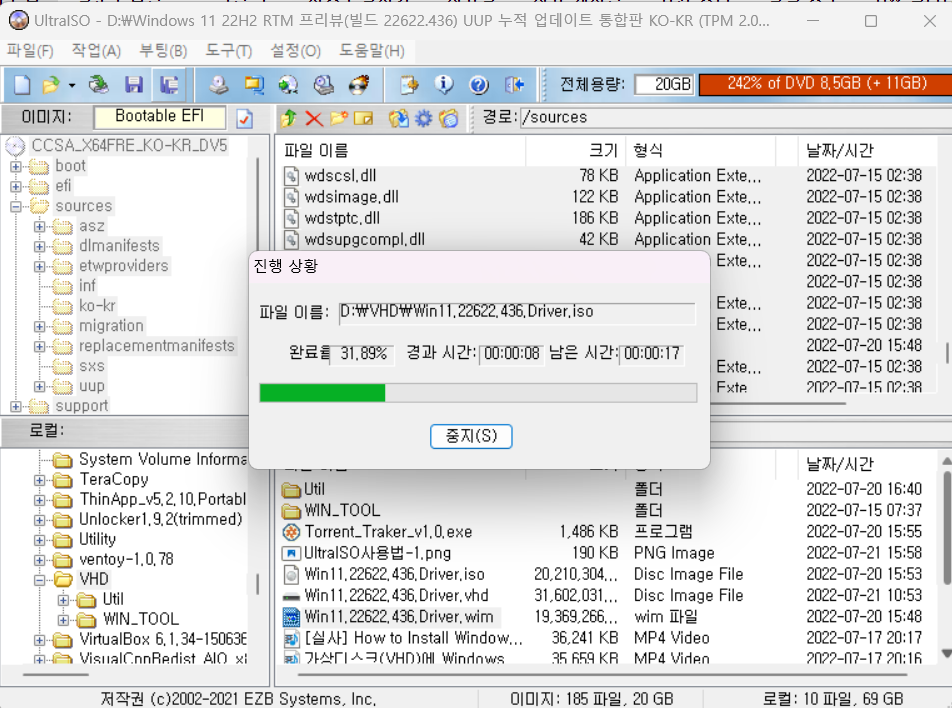Expand the support folder node
This screenshot has height=708, width=952.
tap(16, 407)
